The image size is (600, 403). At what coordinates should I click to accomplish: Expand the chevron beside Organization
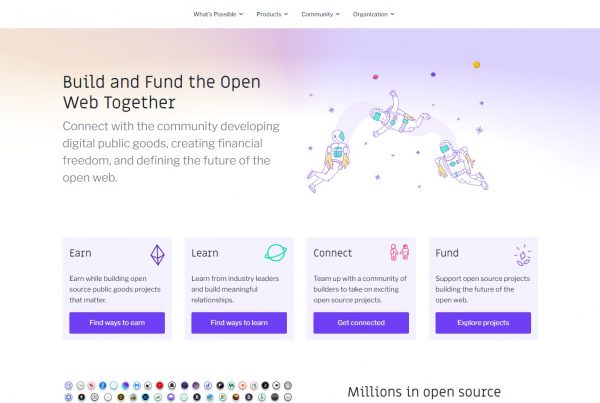392,14
